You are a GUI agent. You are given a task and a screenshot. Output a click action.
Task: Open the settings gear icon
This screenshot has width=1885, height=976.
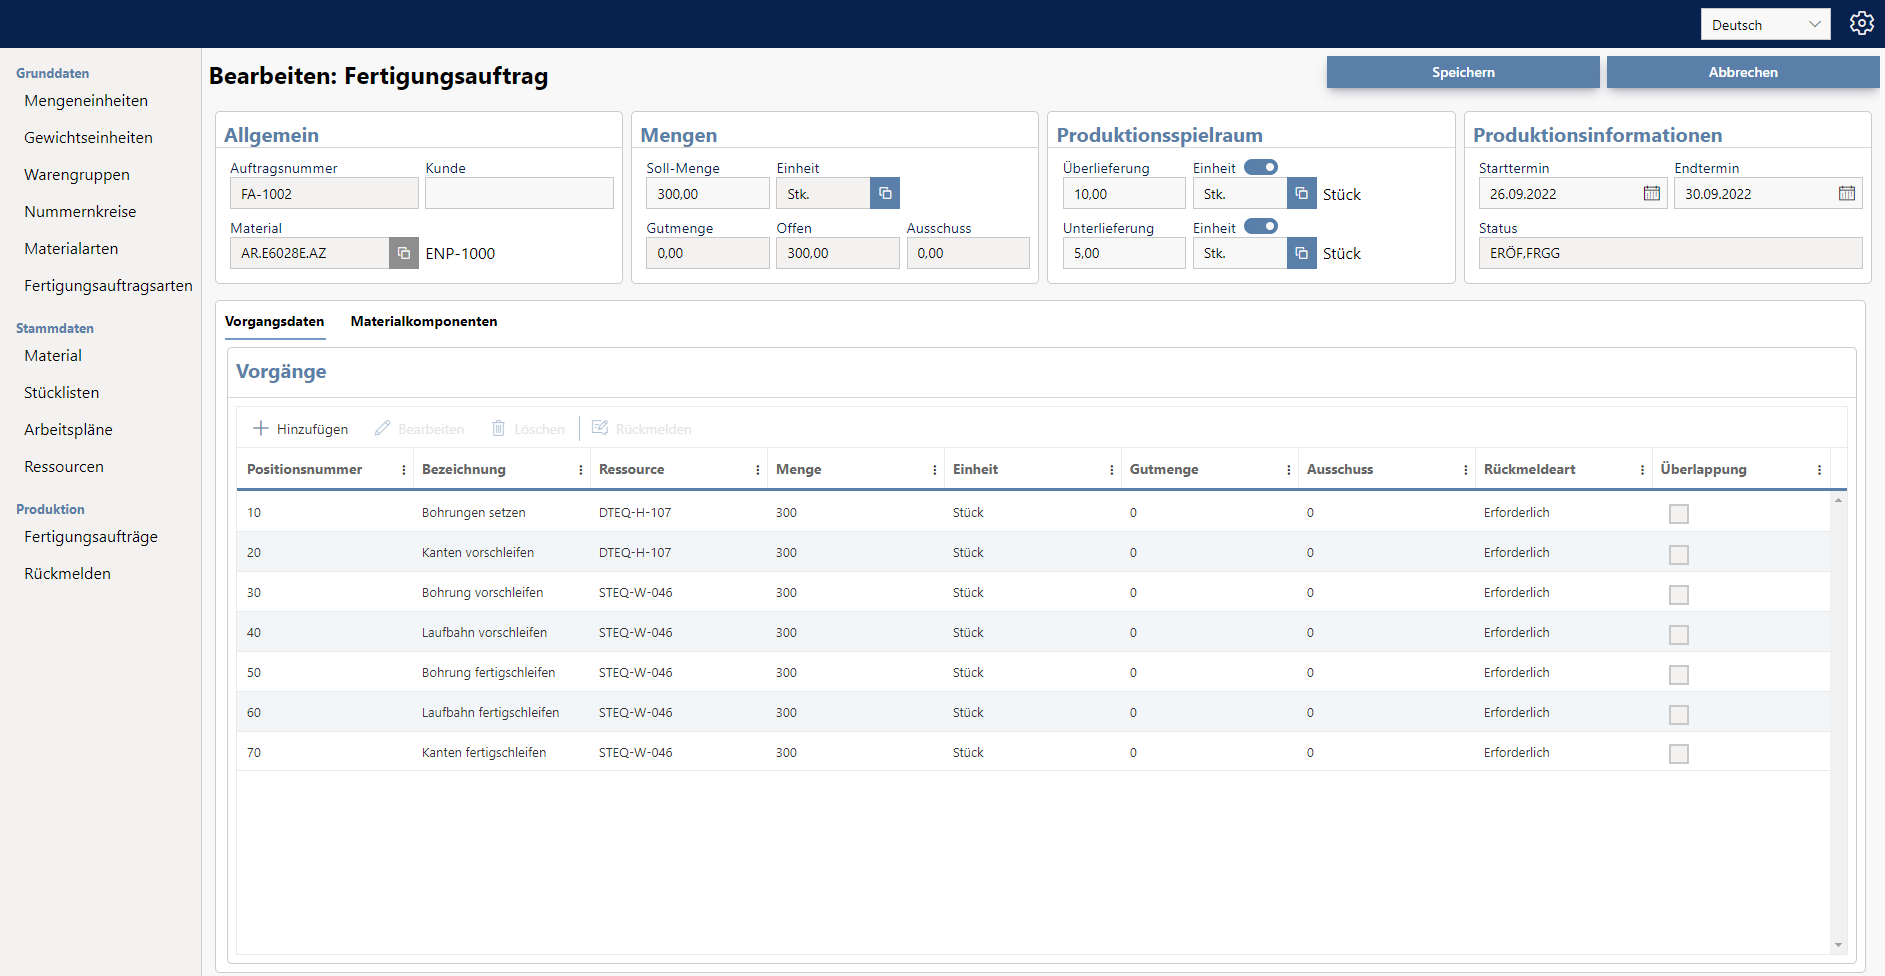click(x=1861, y=23)
